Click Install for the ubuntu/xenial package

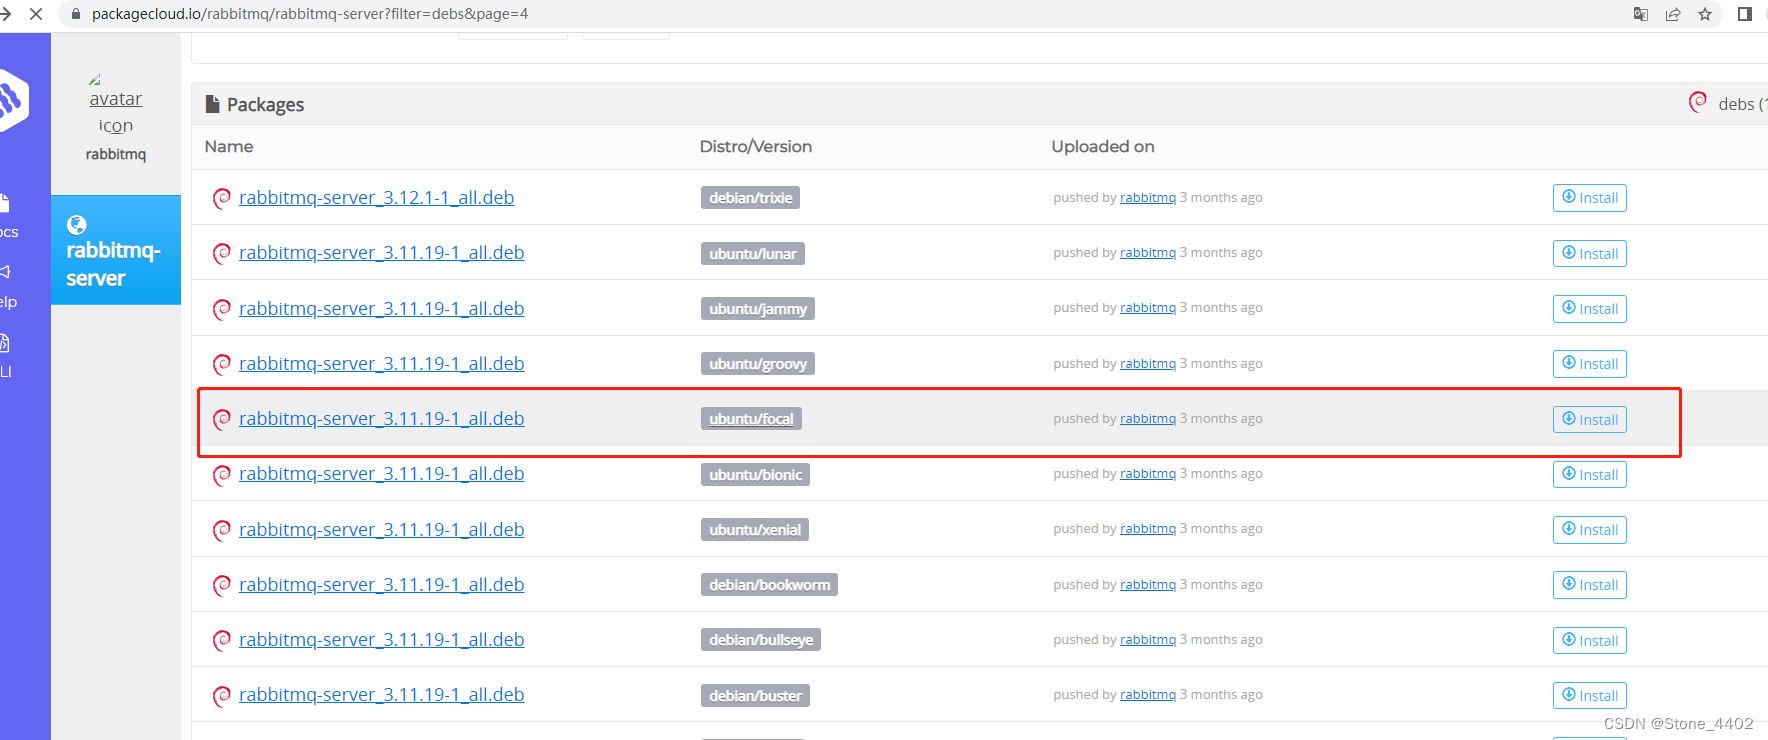pyautogui.click(x=1589, y=530)
